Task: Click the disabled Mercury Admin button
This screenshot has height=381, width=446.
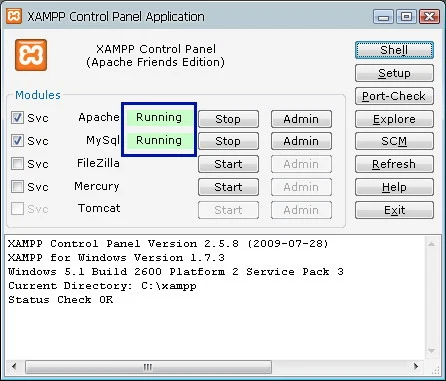Action: (x=301, y=187)
